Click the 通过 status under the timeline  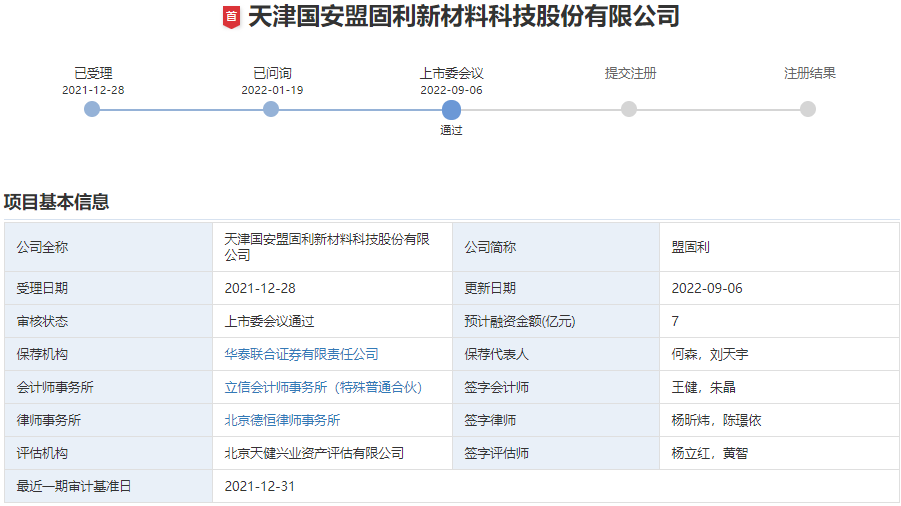tap(451, 130)
